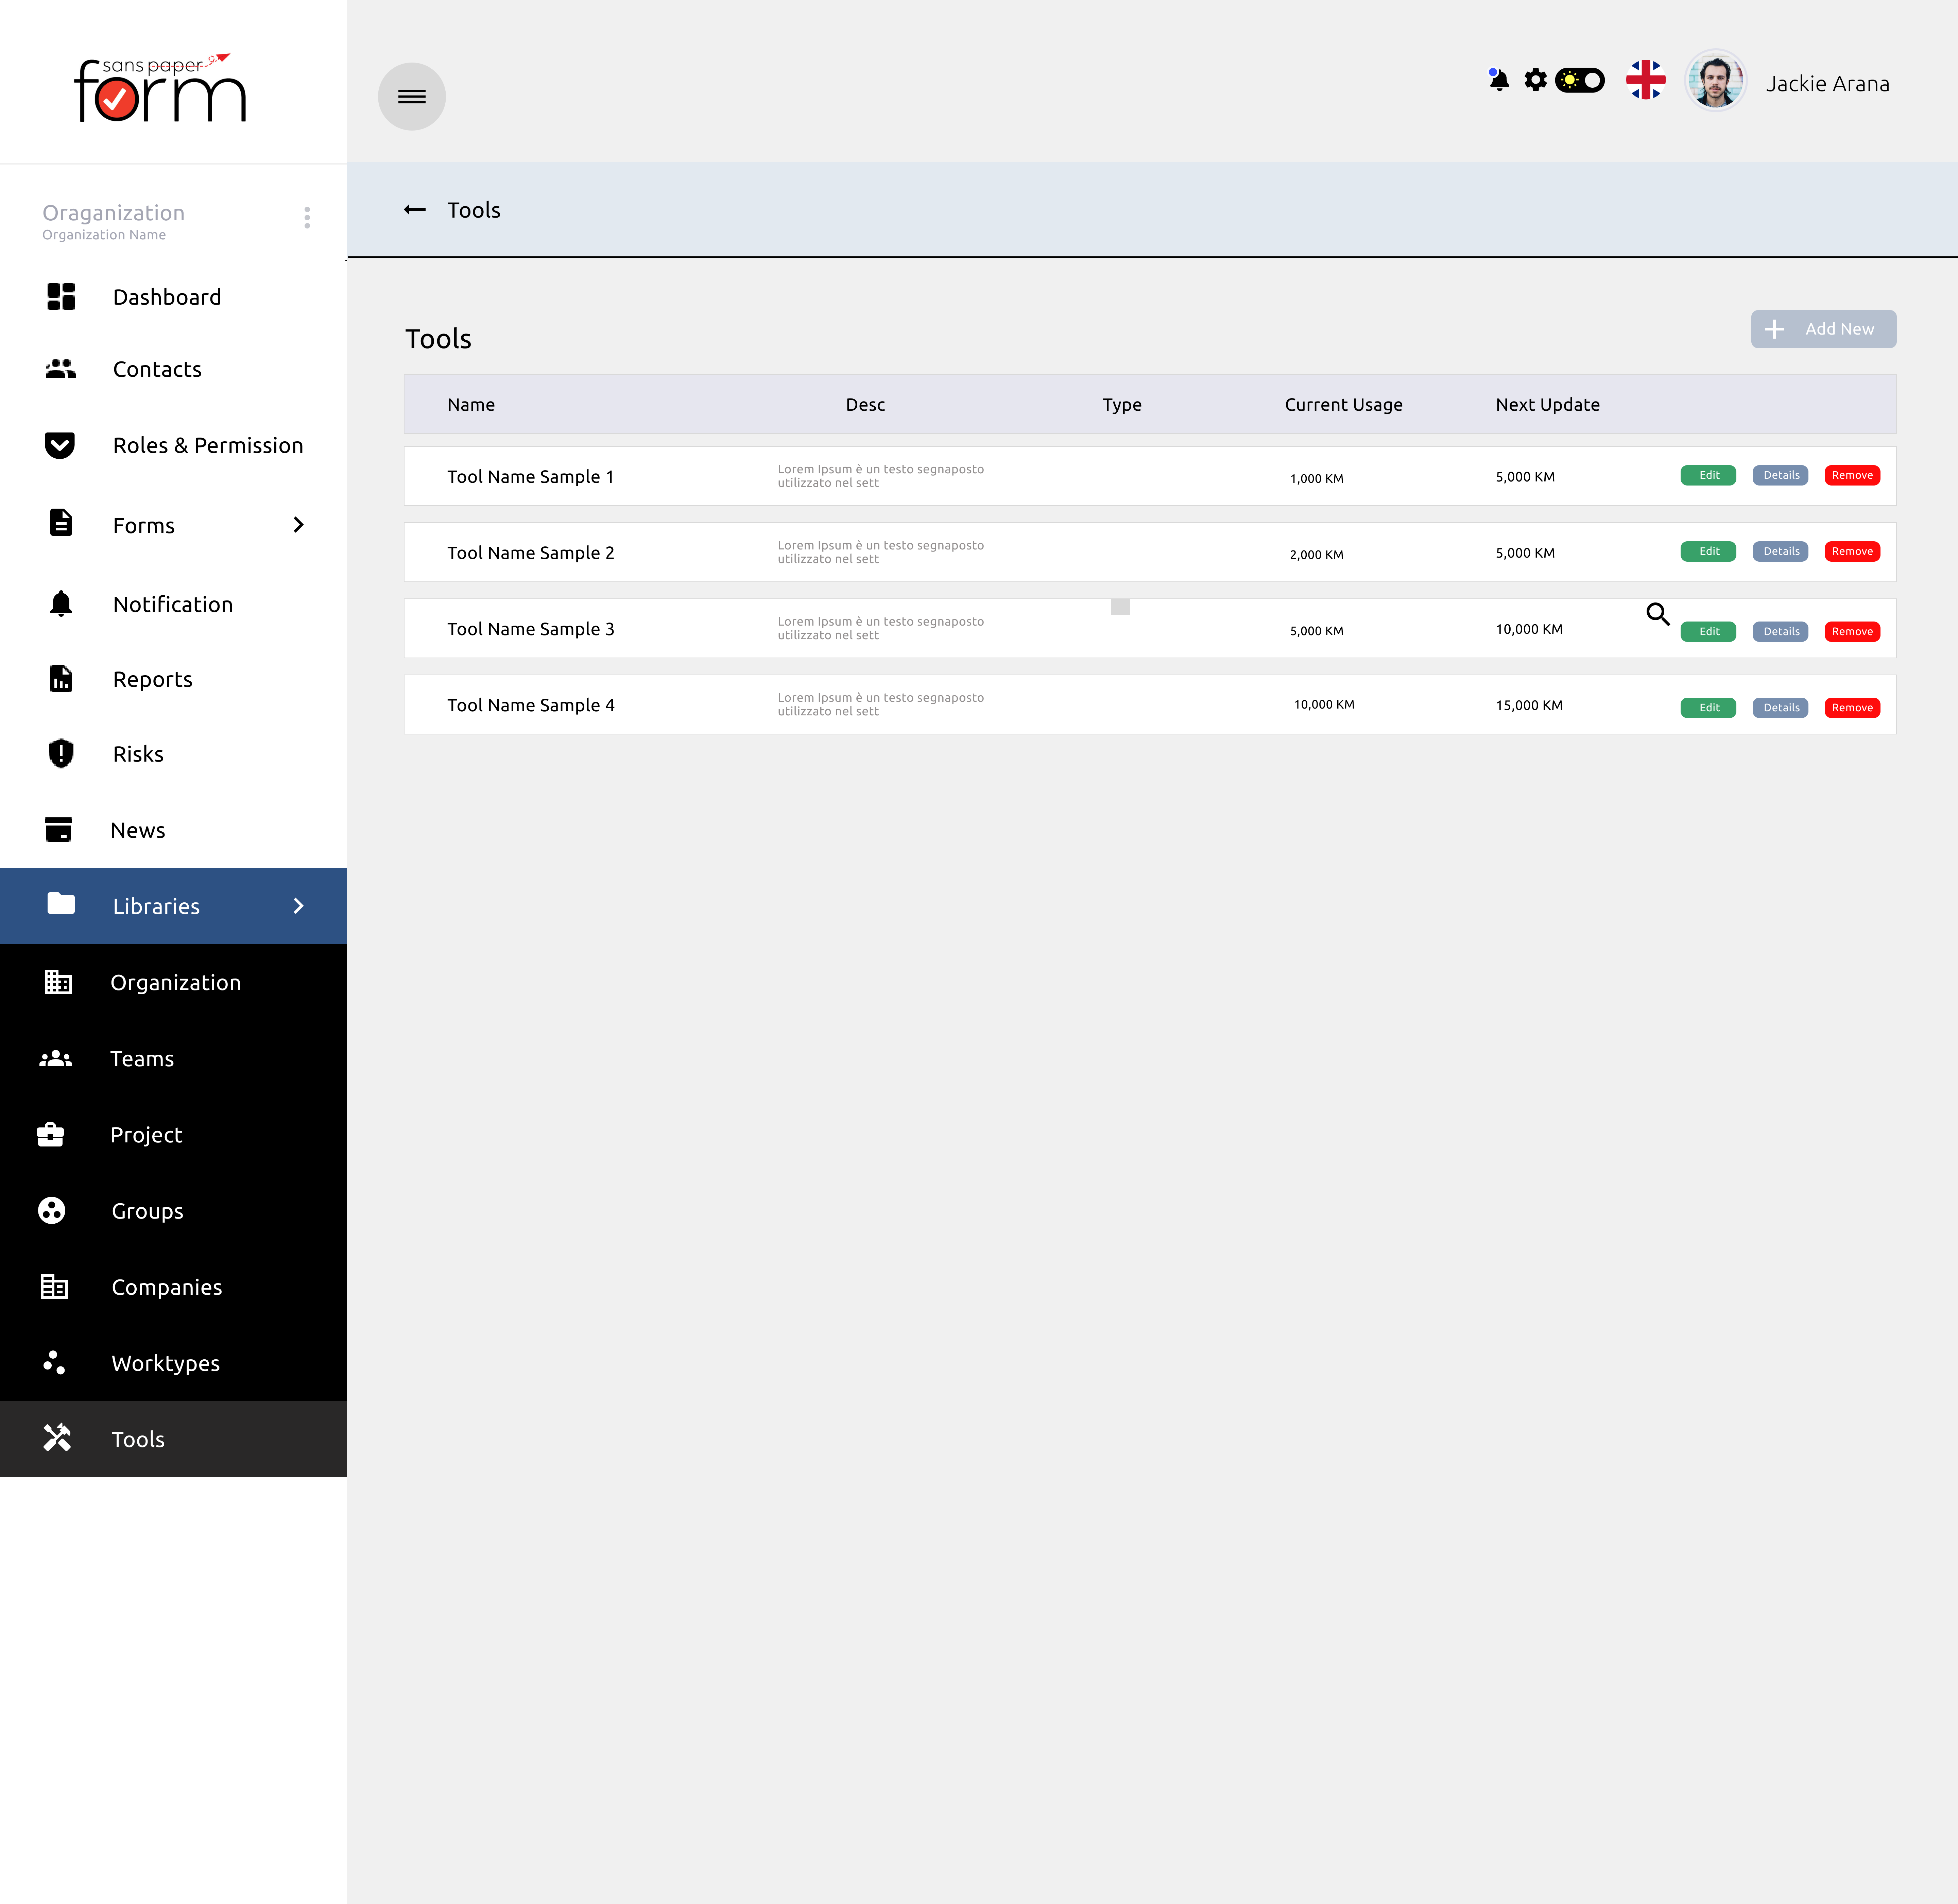The height and width of the screenshot is (1904, 1958).
Task: Click the search magnifier icon in row 3
Action: pos(1657,614)
